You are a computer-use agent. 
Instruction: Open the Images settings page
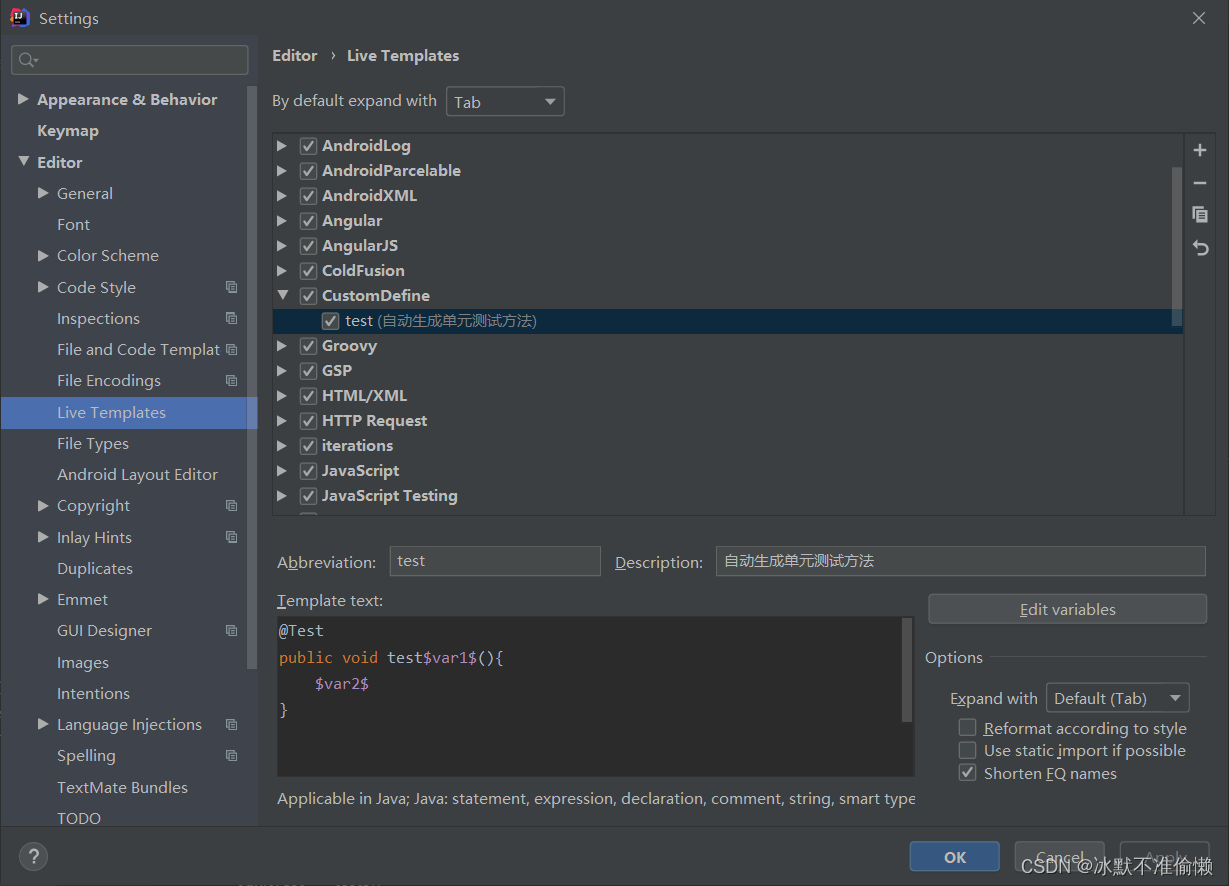pos(83,662)
